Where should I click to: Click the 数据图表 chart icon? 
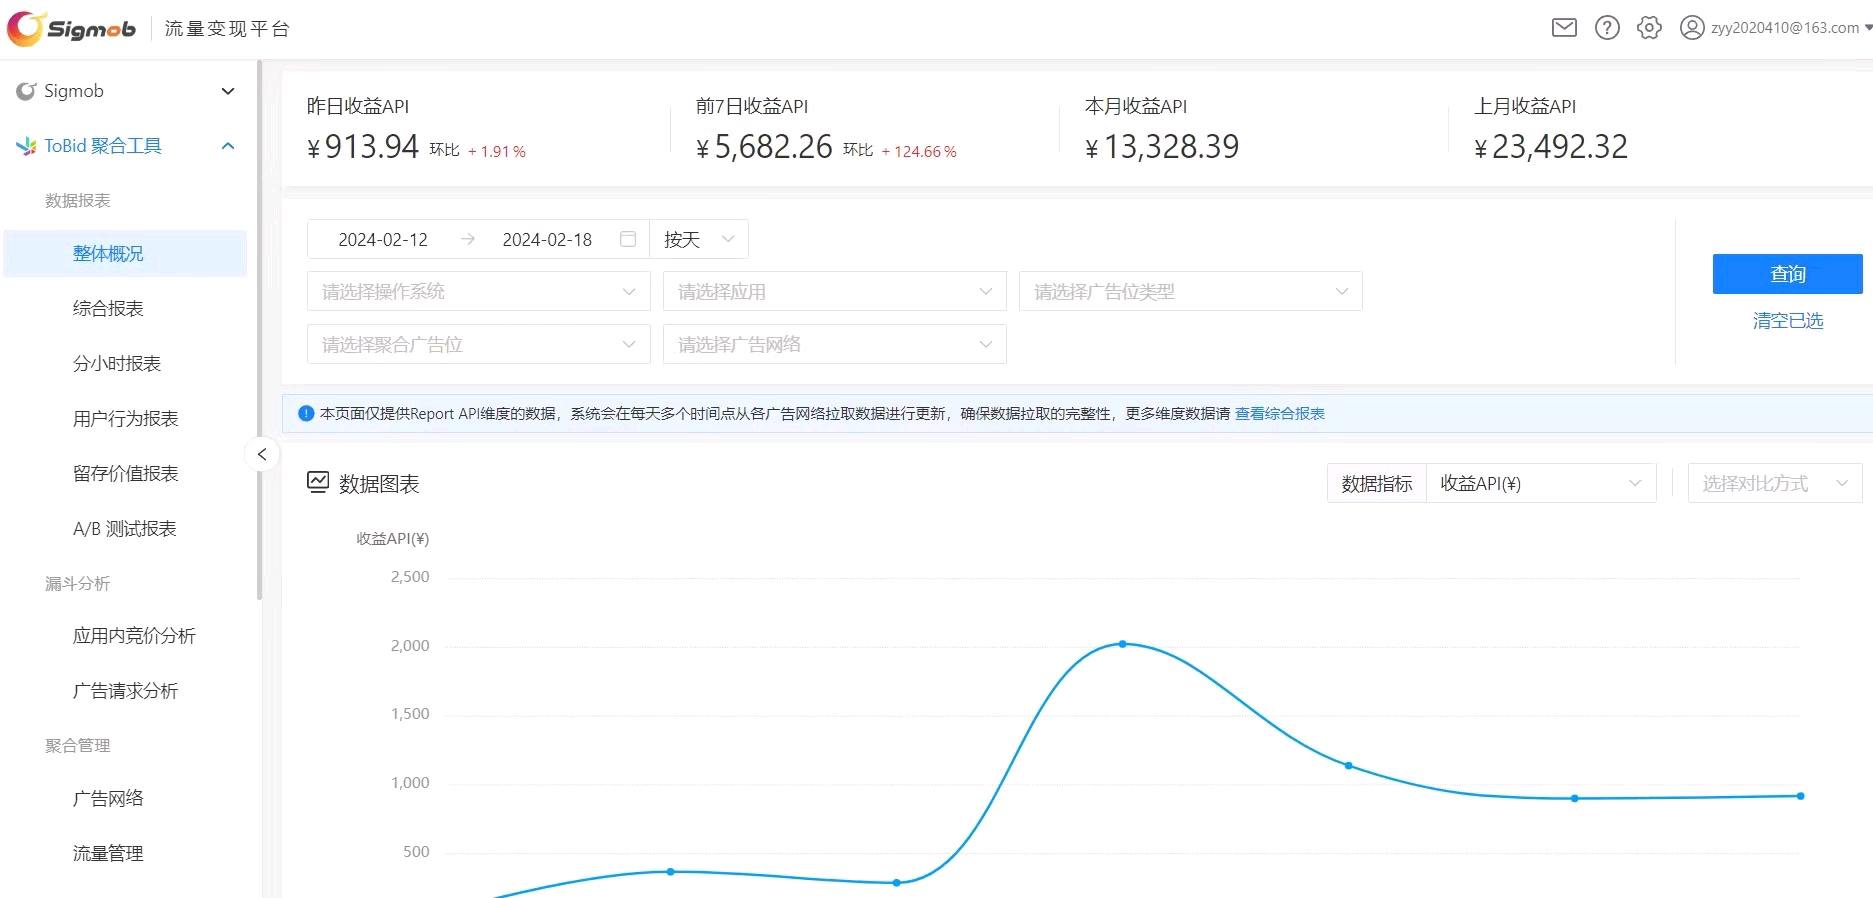pos(318,483)
